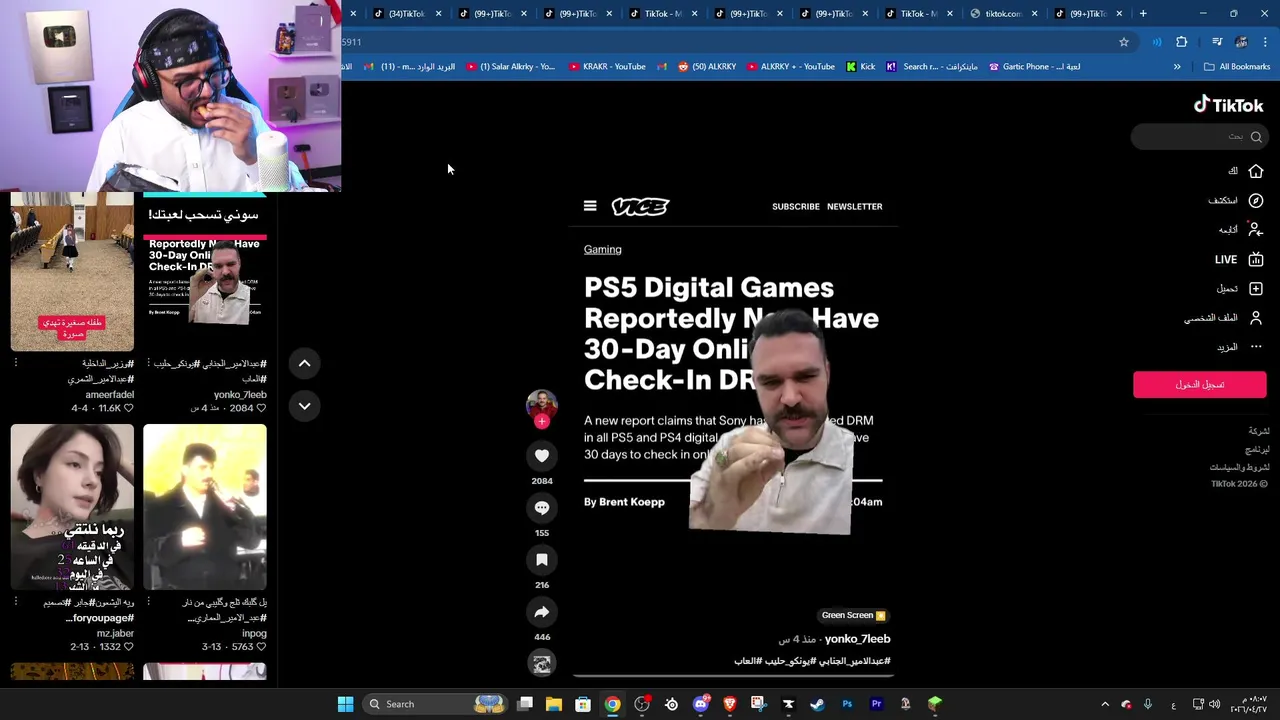Open Explore compass icon in sidebar
1280x720 pixels.
(1255, 200)
